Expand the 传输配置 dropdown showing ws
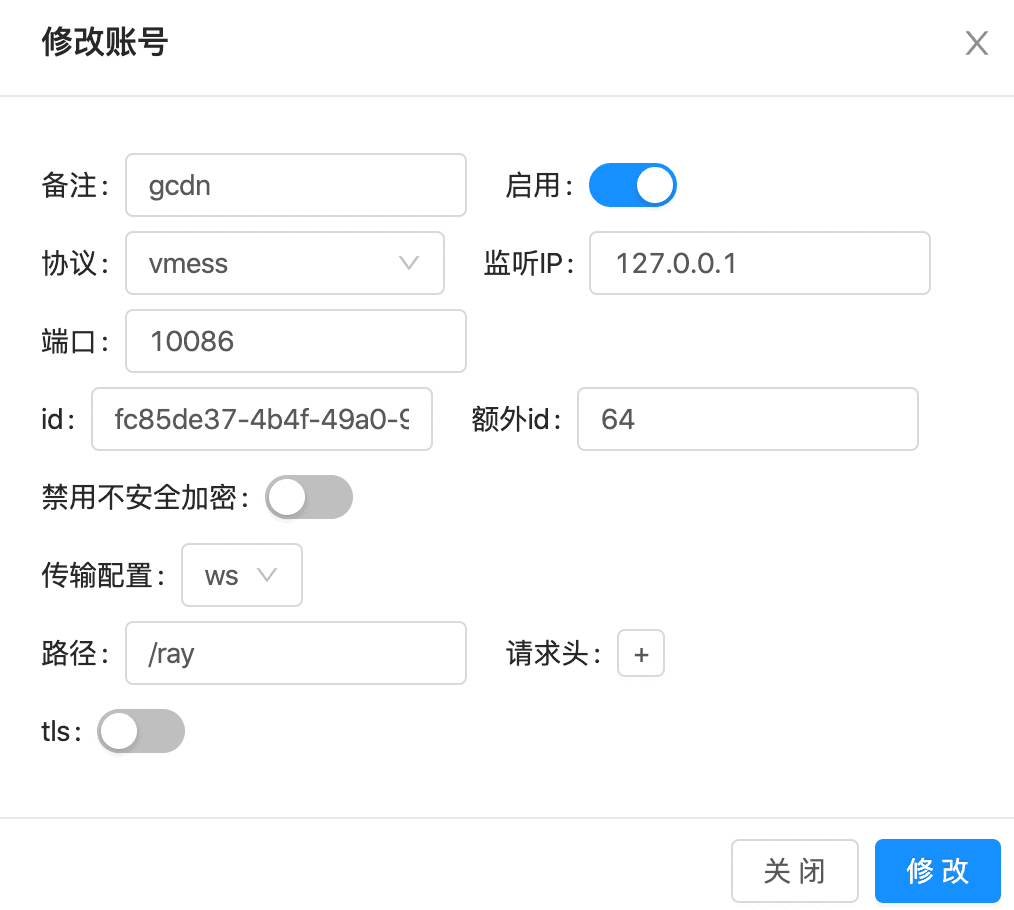Viewport: 1014px width, 910px height. click(x=241, y=575)
